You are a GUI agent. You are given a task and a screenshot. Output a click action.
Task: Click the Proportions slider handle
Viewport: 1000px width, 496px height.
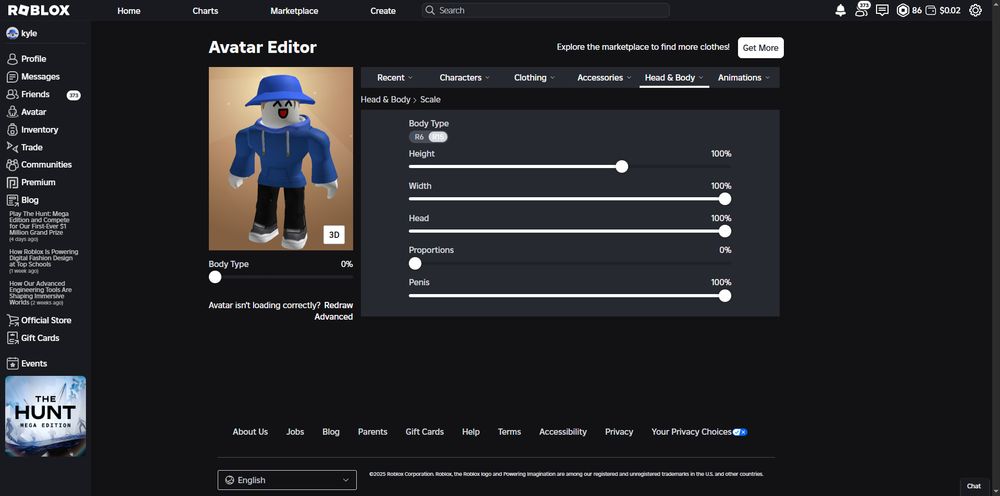tap(415, 263)
